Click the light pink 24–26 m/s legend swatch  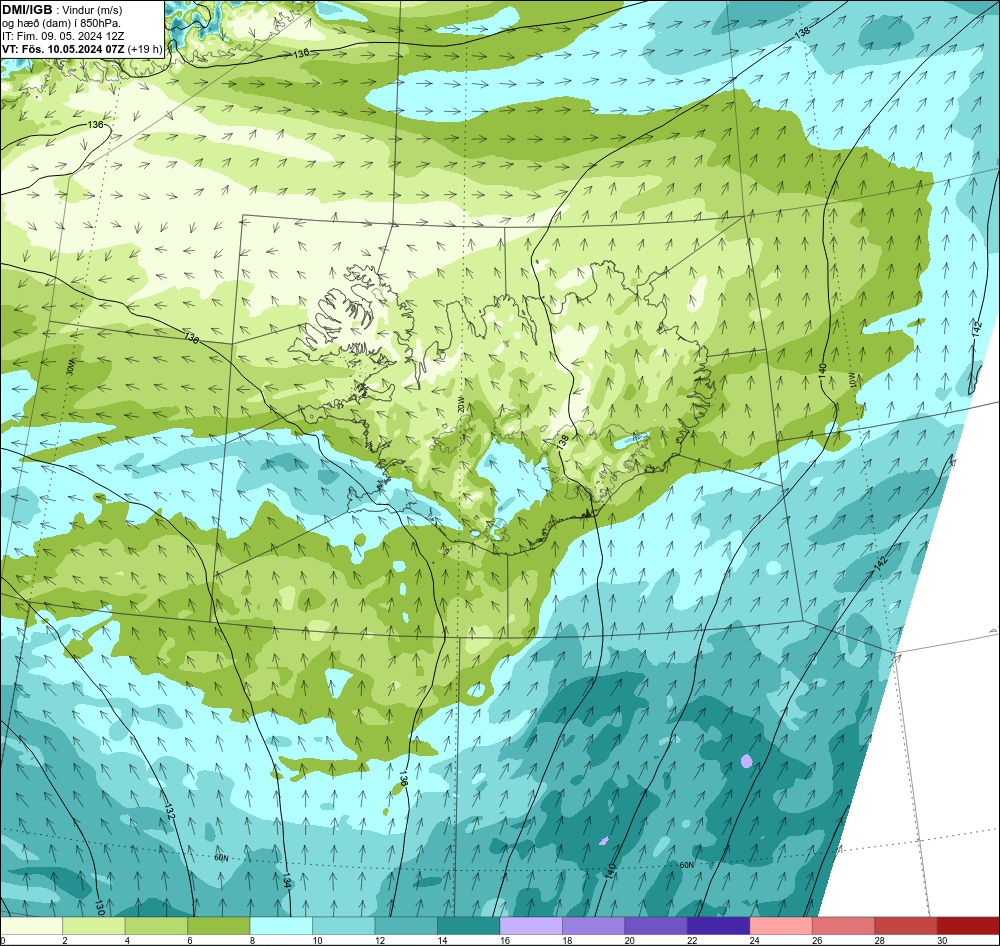click(781, 926)
